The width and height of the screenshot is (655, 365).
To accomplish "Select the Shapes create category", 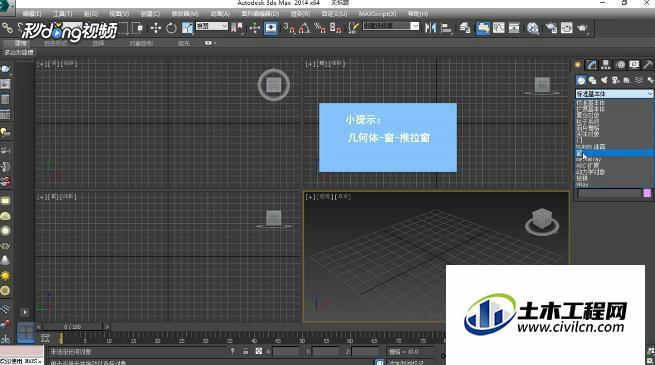I will pos(592,80).
